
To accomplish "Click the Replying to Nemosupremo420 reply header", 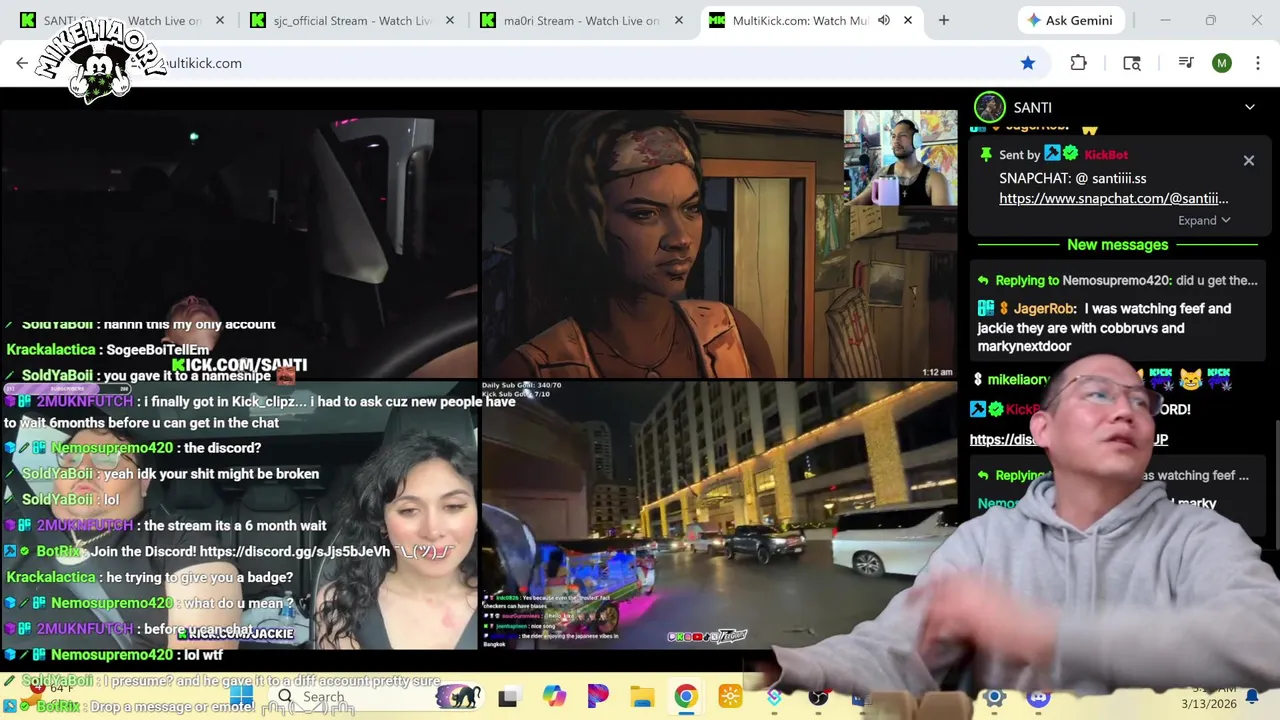I will point(1117,280).
